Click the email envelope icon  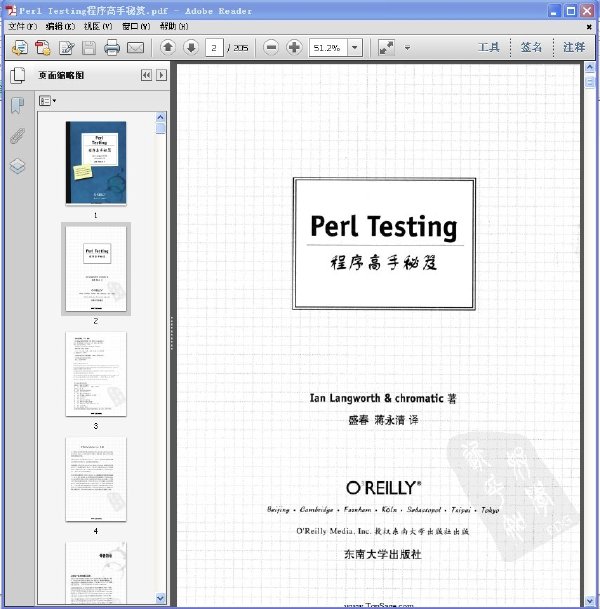point(136,48)
